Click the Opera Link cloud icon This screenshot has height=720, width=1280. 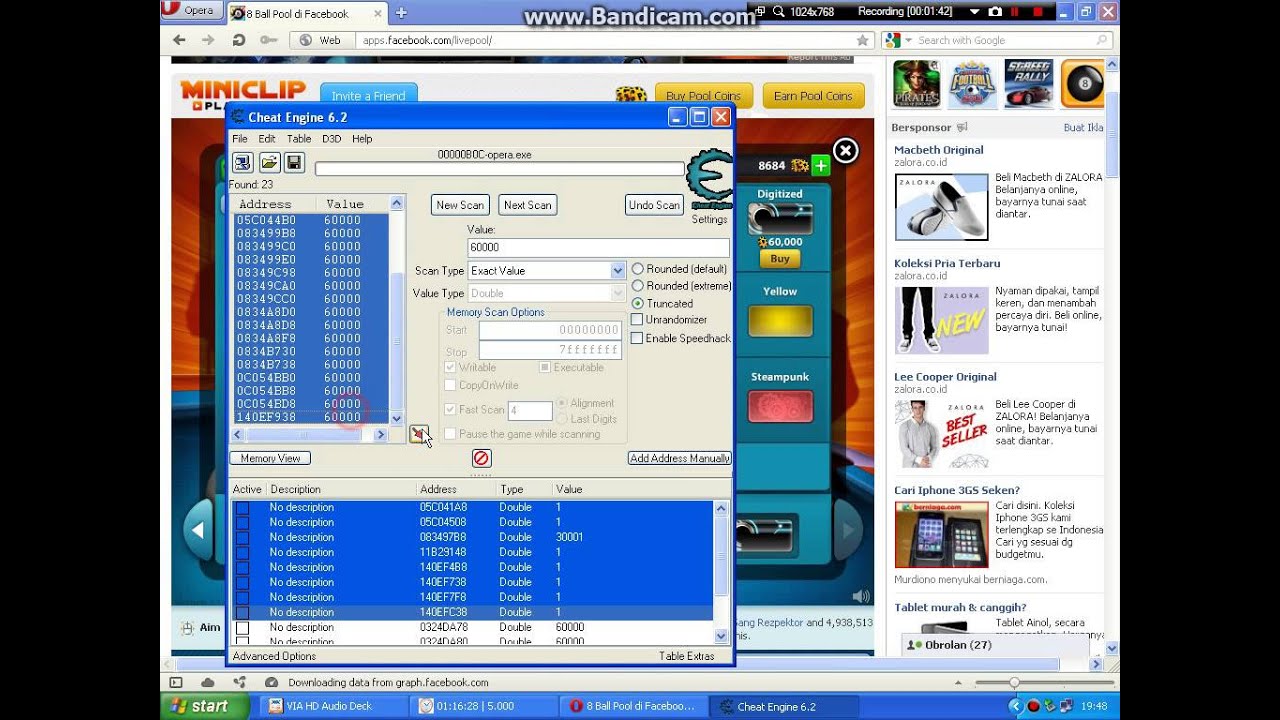click(x=207, y=682)
